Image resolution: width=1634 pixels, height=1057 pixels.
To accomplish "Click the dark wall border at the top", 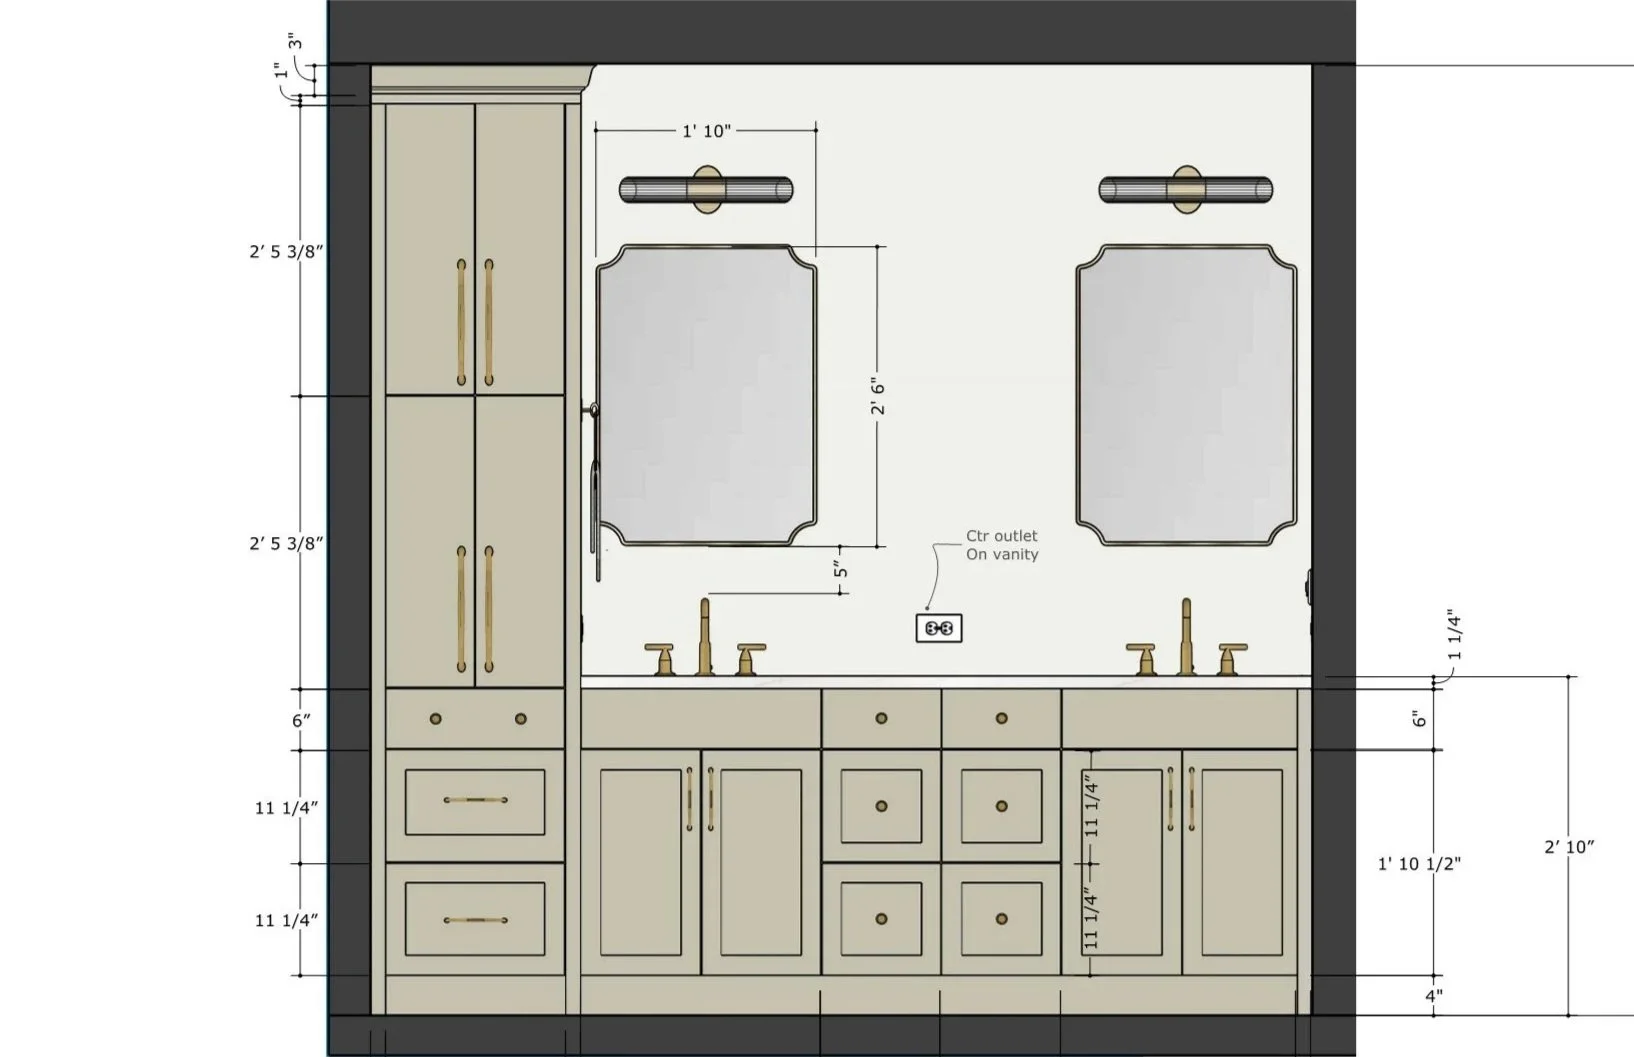I will point(900,30).
